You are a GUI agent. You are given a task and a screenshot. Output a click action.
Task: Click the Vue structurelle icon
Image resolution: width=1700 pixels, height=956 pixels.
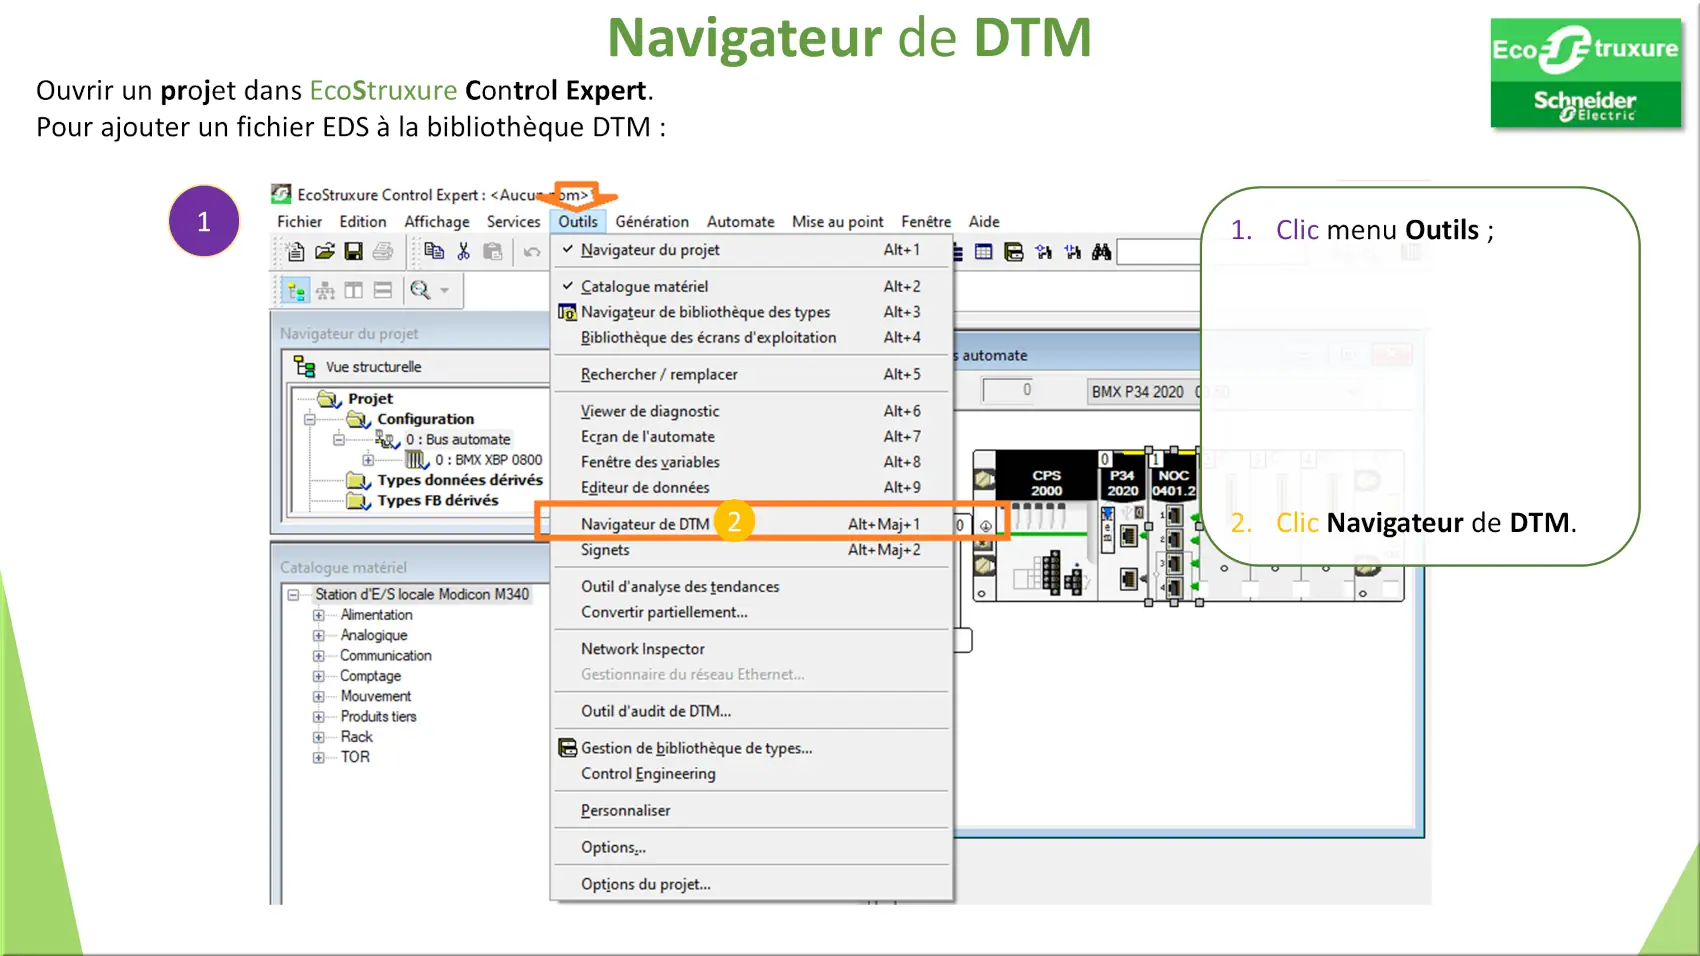[x=305, y=367]
